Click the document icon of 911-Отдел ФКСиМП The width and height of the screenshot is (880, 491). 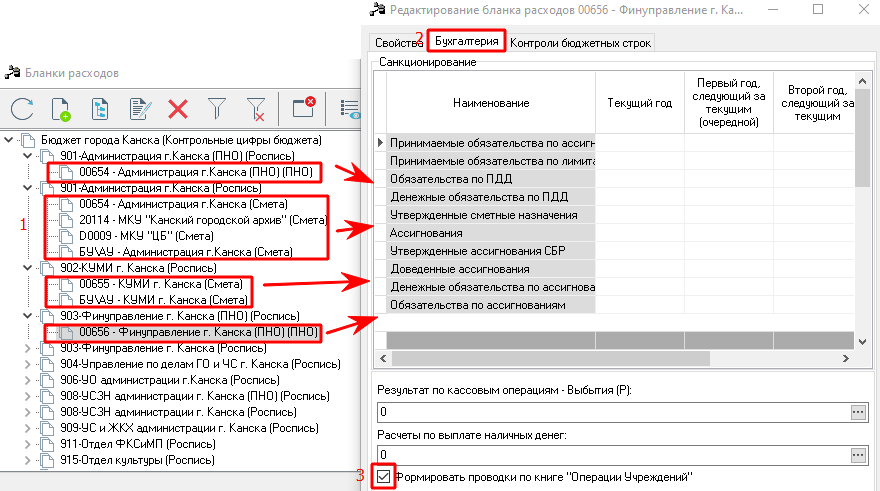48,444
